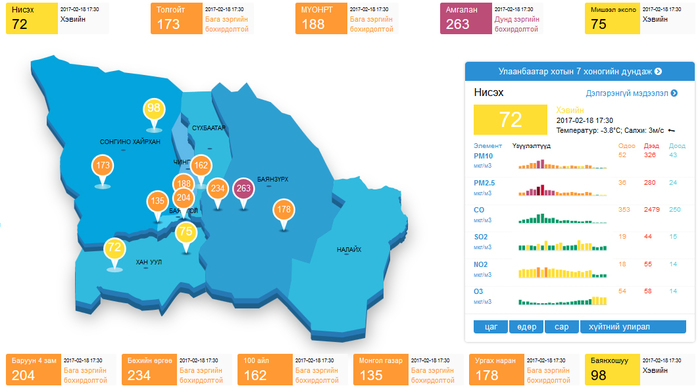This screenshot has width=700, height=388.
Task: Select the orange 234 map marker
Action: pos(217,188)
